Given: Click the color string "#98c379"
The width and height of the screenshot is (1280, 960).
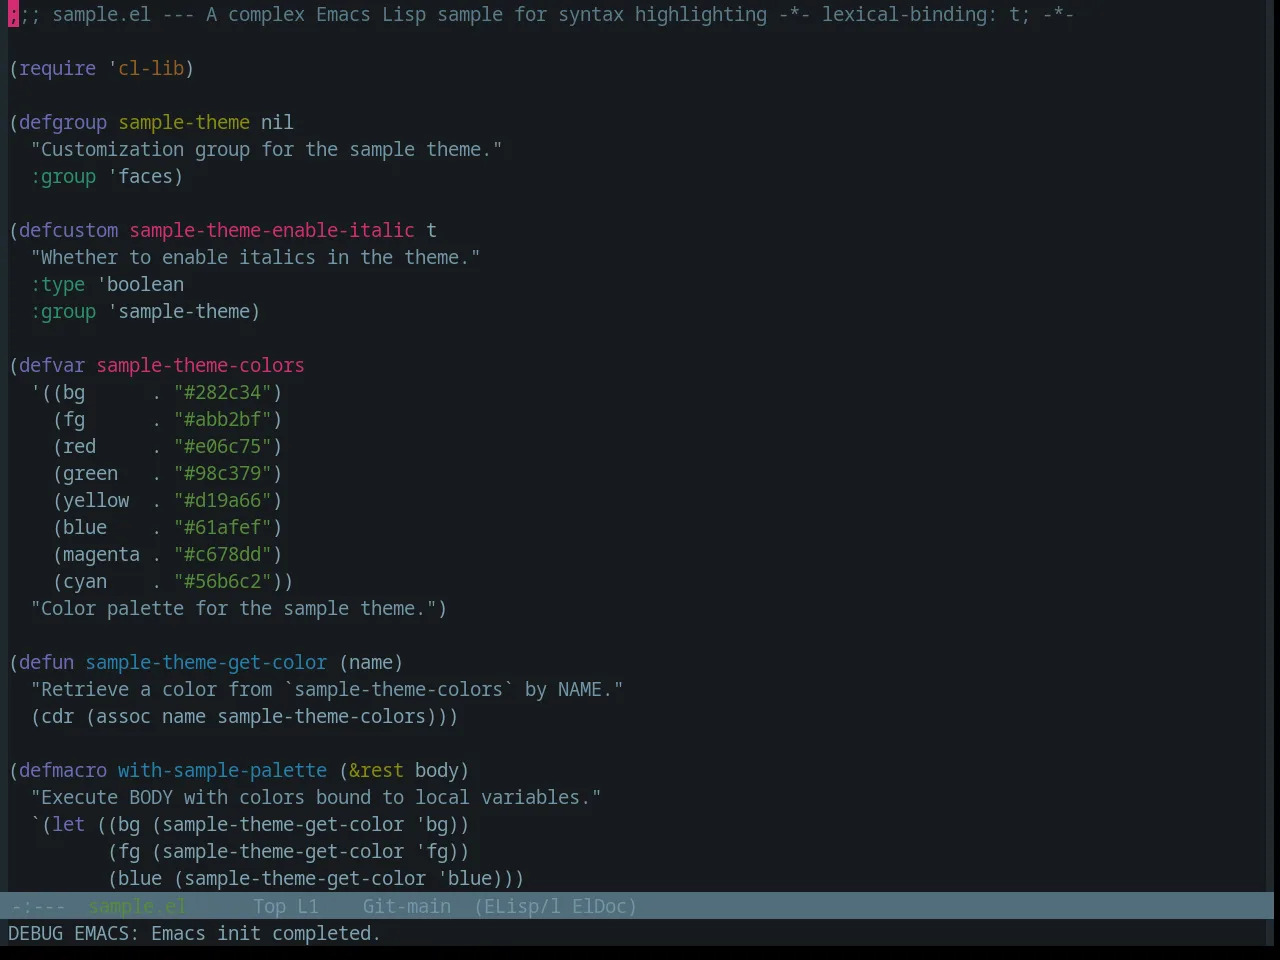Looking at the screenshot, I should [x=223, y=473].
